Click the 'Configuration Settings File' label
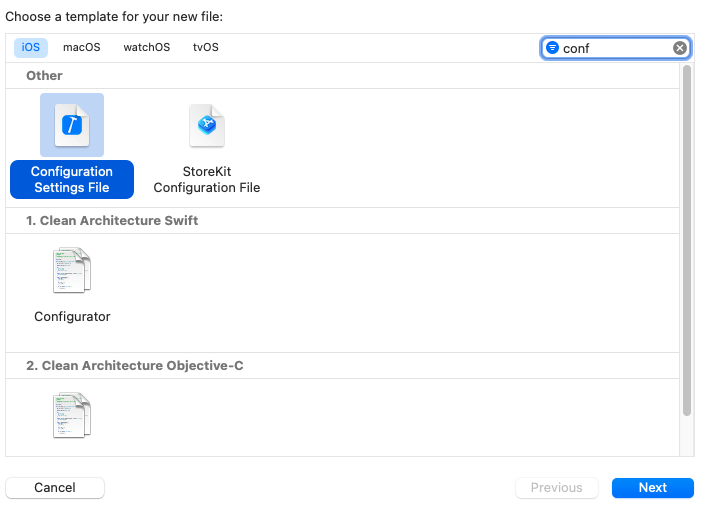 72,179
